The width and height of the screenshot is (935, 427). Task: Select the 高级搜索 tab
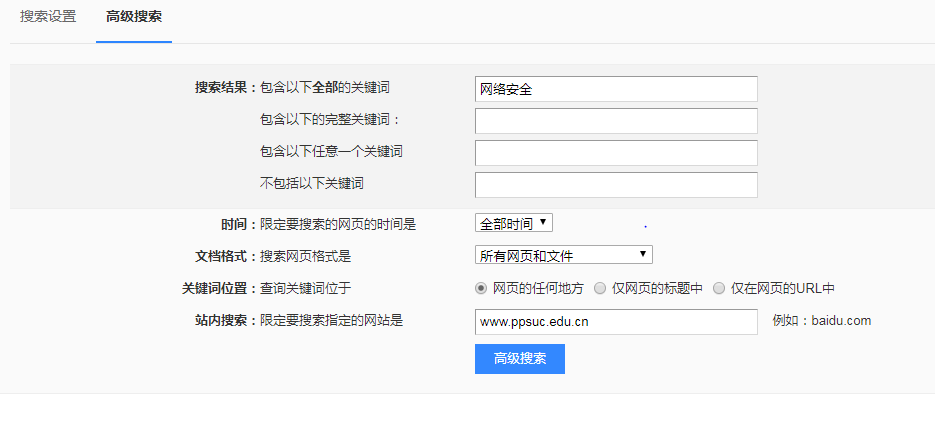pyautogui.click(x=134, y=17)
